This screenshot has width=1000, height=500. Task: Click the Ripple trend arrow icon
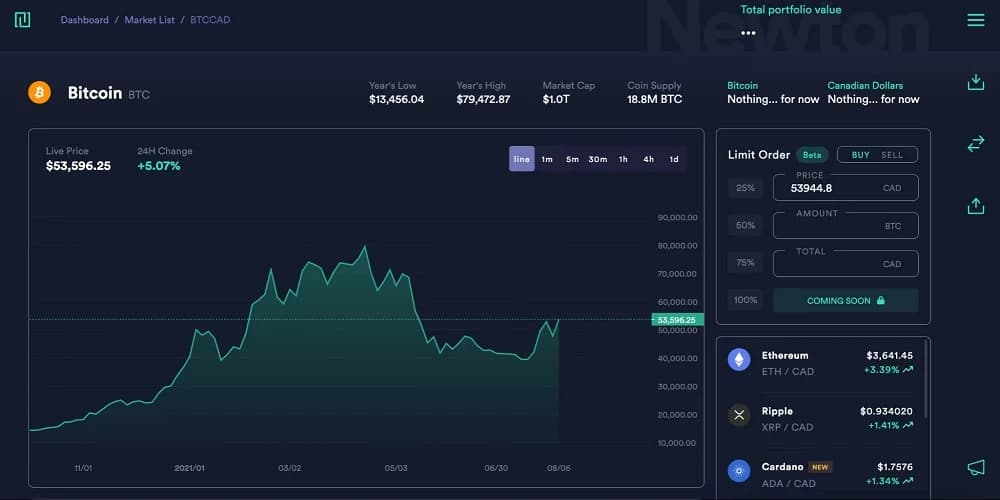pyautogui.click(x=908, y=425)
